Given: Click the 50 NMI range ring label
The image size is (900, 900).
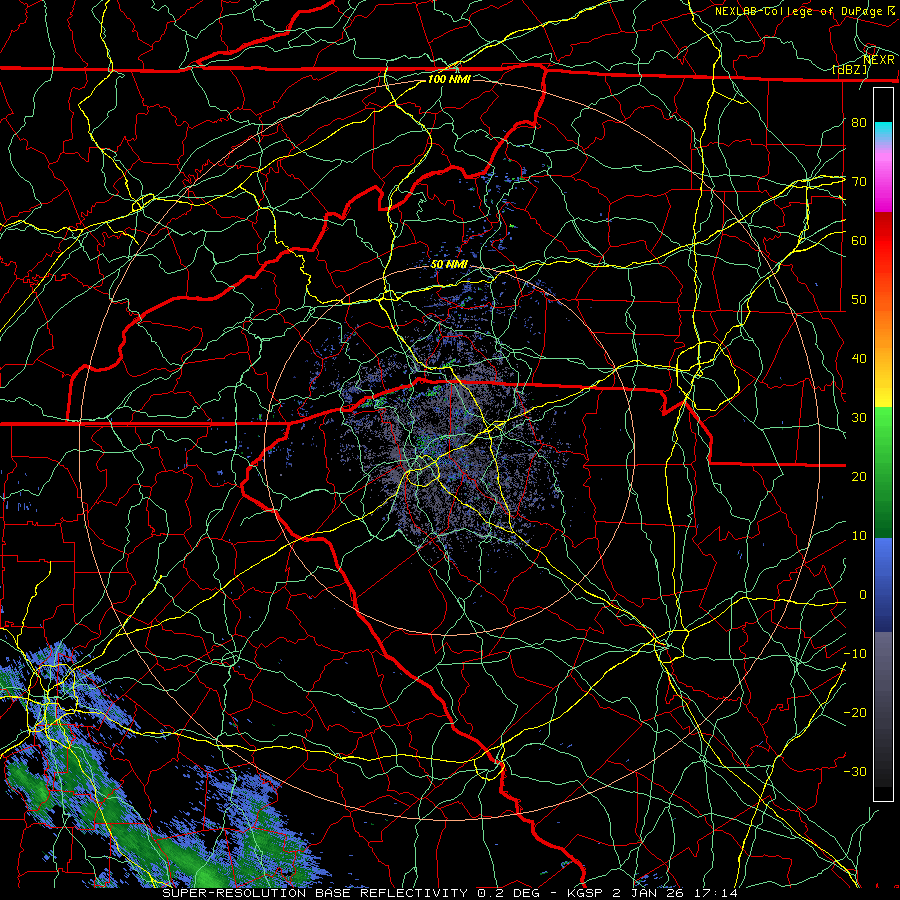Looking at the screenshot, I should click(x=449, y=265).
